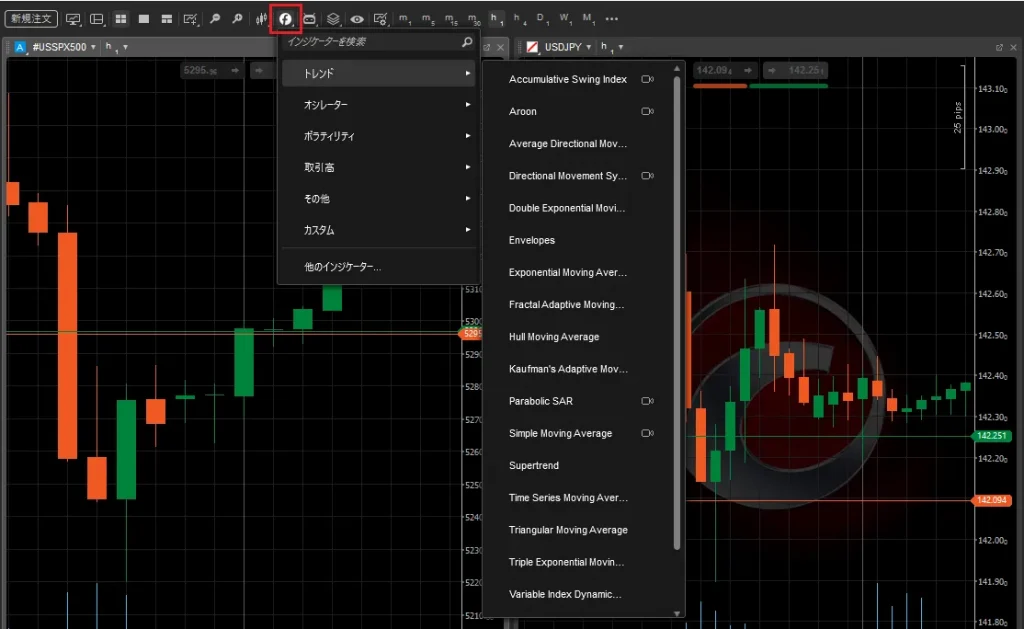
Task: Switch timeframe to h4 in toolbar
Action: point(520,20)
